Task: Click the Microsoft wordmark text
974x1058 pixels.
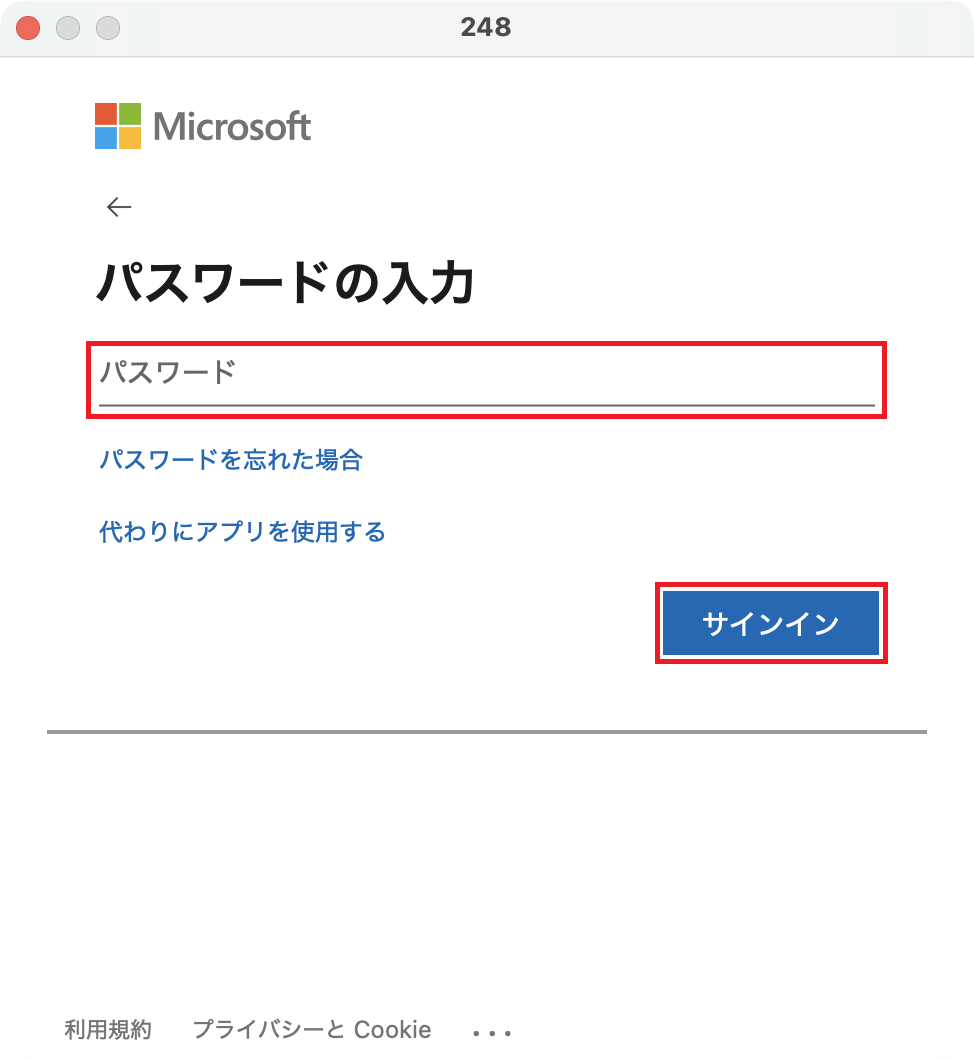Action: coord(232,127)
